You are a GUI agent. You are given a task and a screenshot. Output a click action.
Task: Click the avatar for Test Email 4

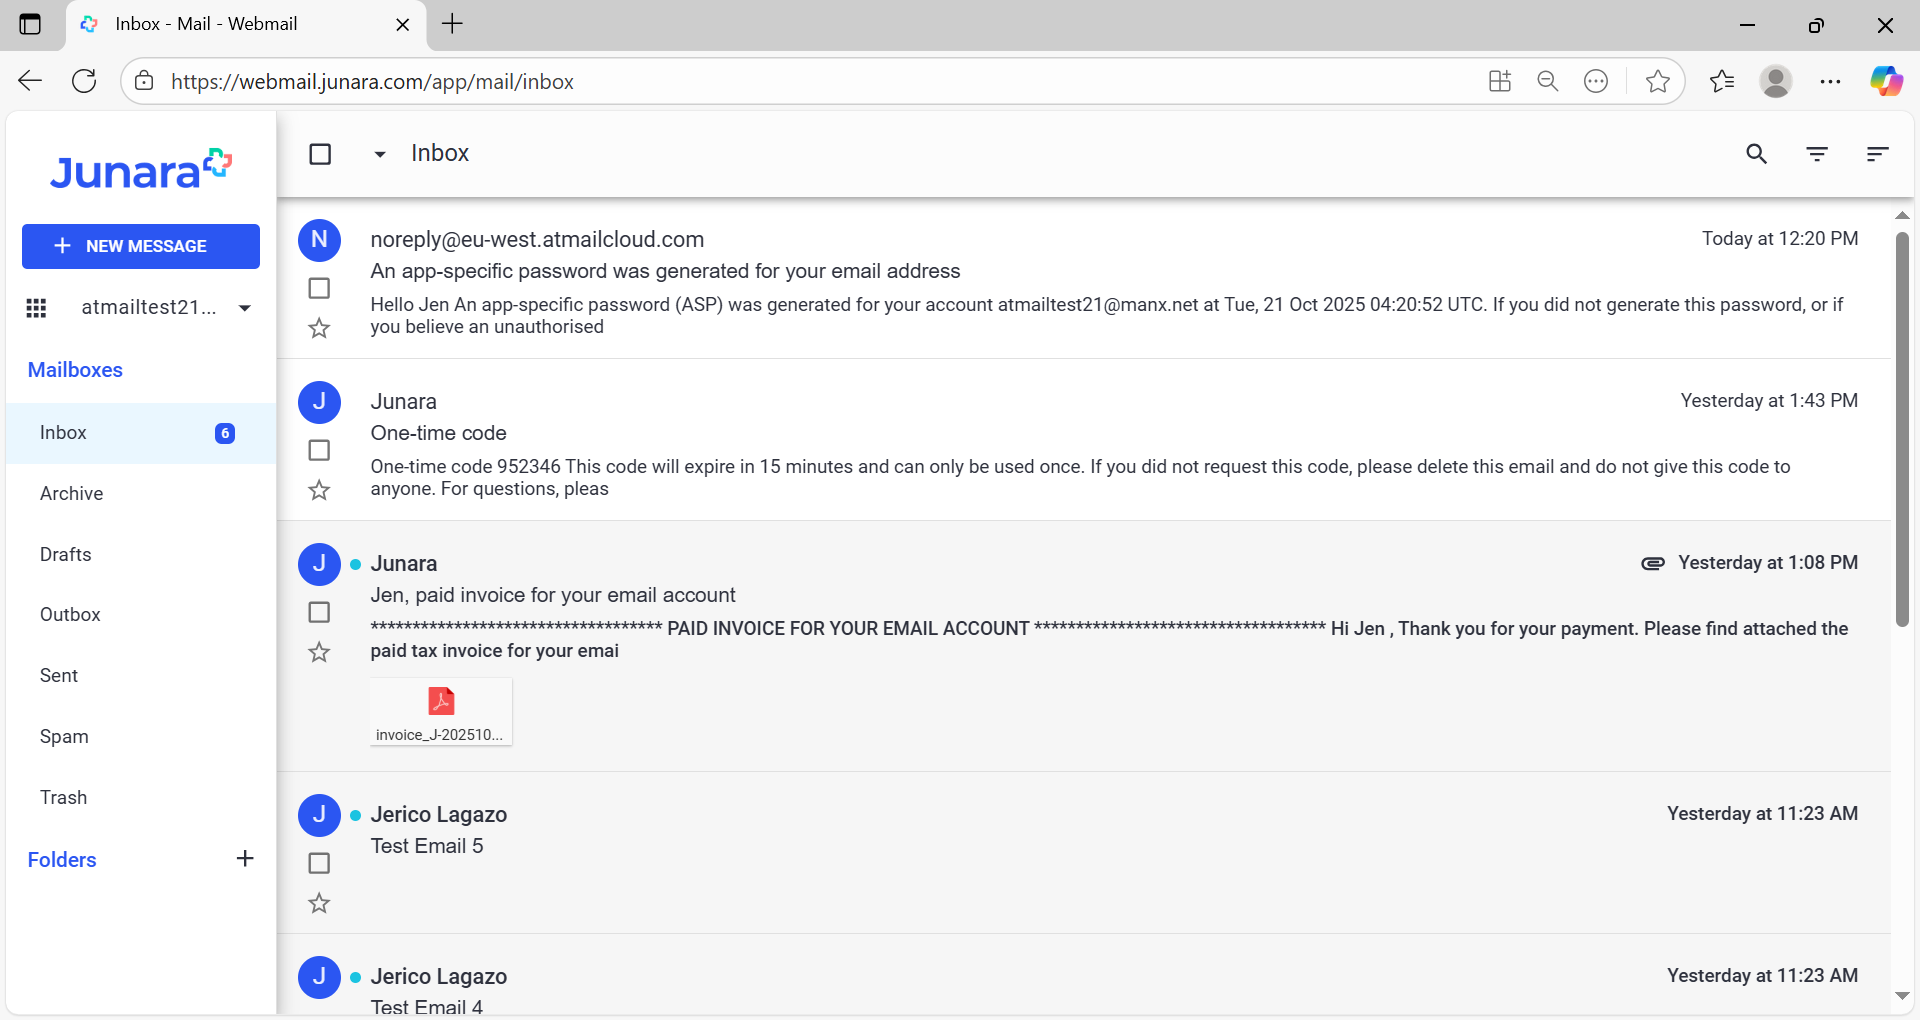(320, 977)
